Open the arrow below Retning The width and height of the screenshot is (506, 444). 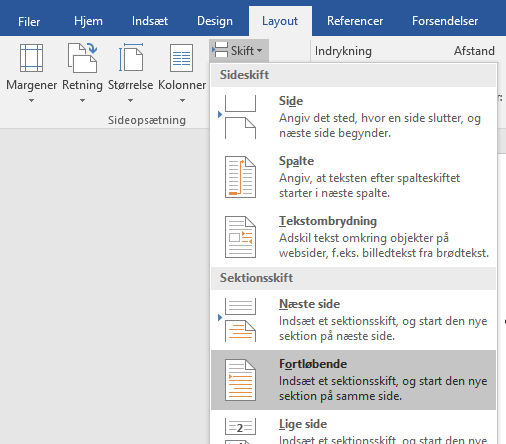click(x=82, y=100)
